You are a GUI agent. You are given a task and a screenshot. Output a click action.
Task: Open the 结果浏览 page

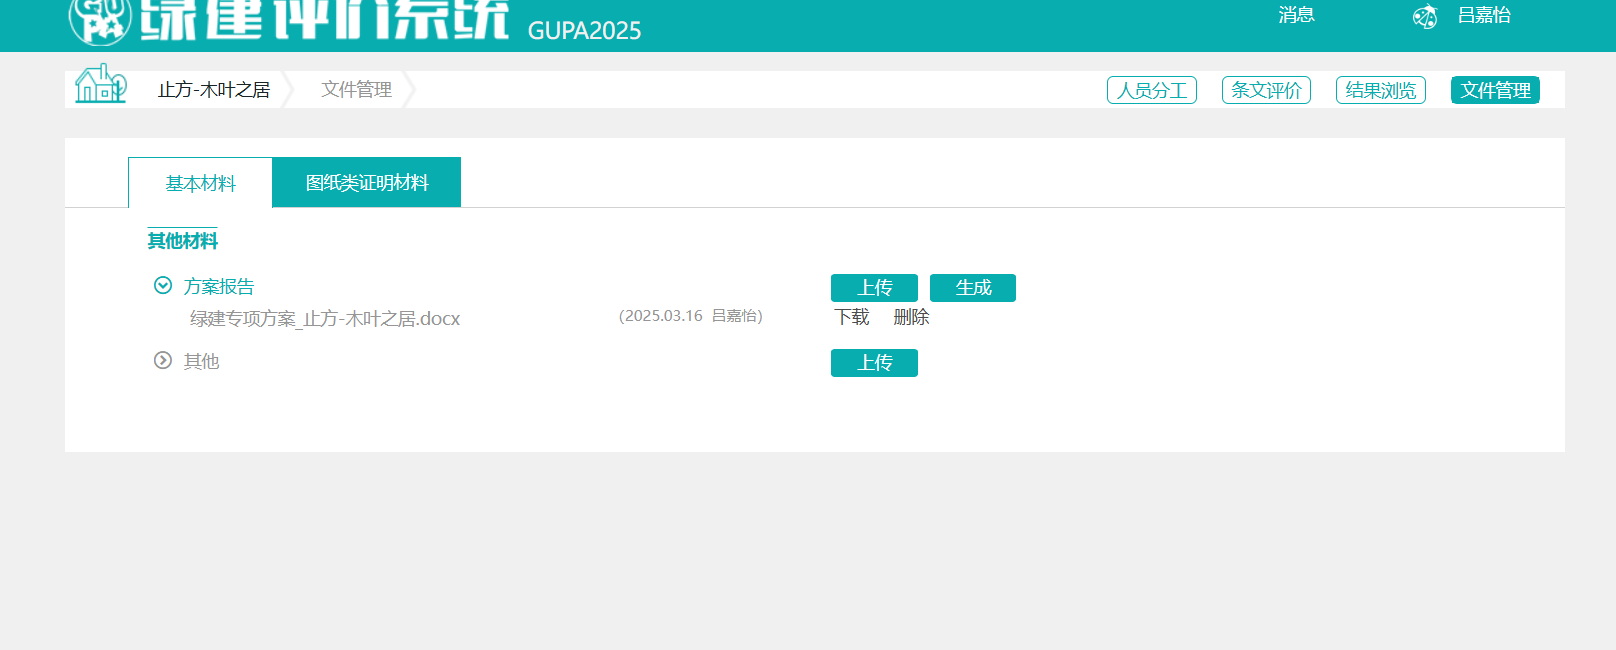point(1380,90)
